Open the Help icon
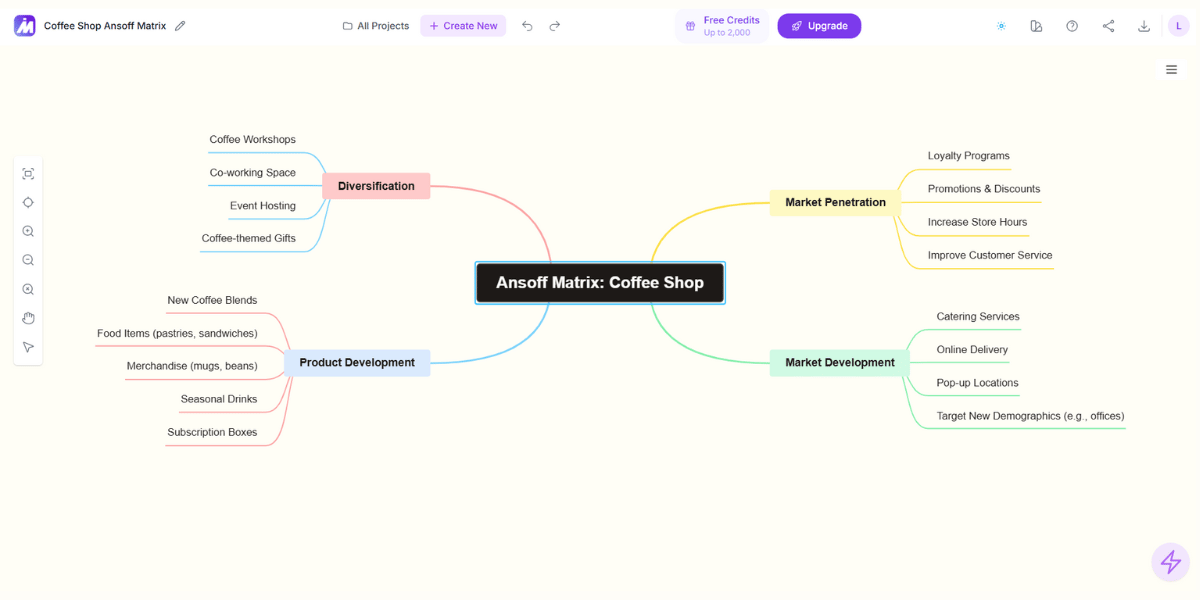The width and height of the screenshot is (1200, 600). (1072, 25)
